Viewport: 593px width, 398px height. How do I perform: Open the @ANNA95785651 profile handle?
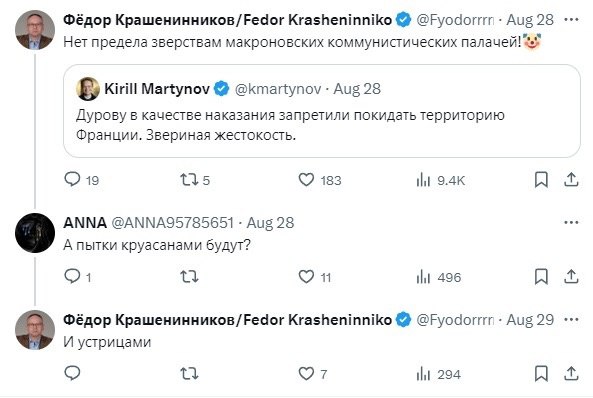click(x=172, y=222)
